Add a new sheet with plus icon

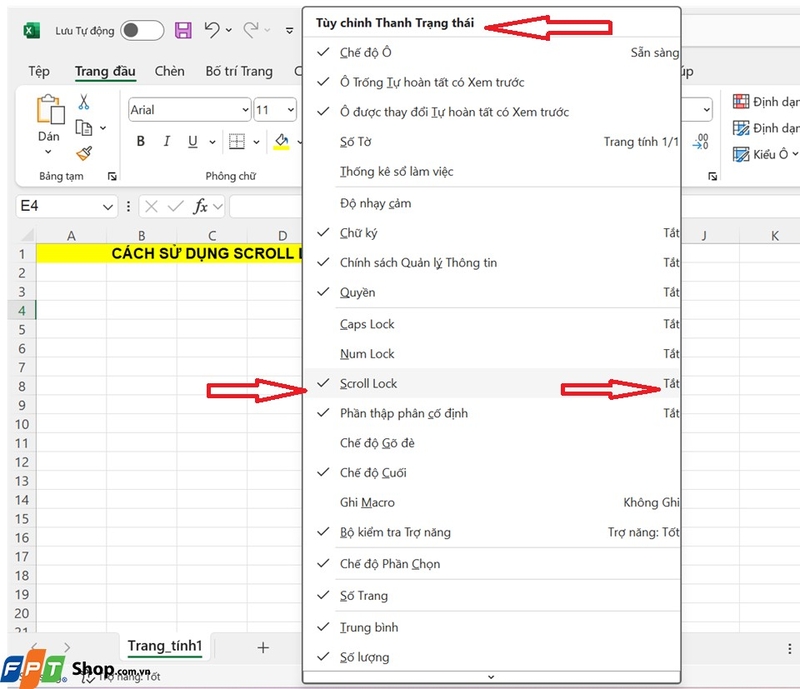pos(263,648)
